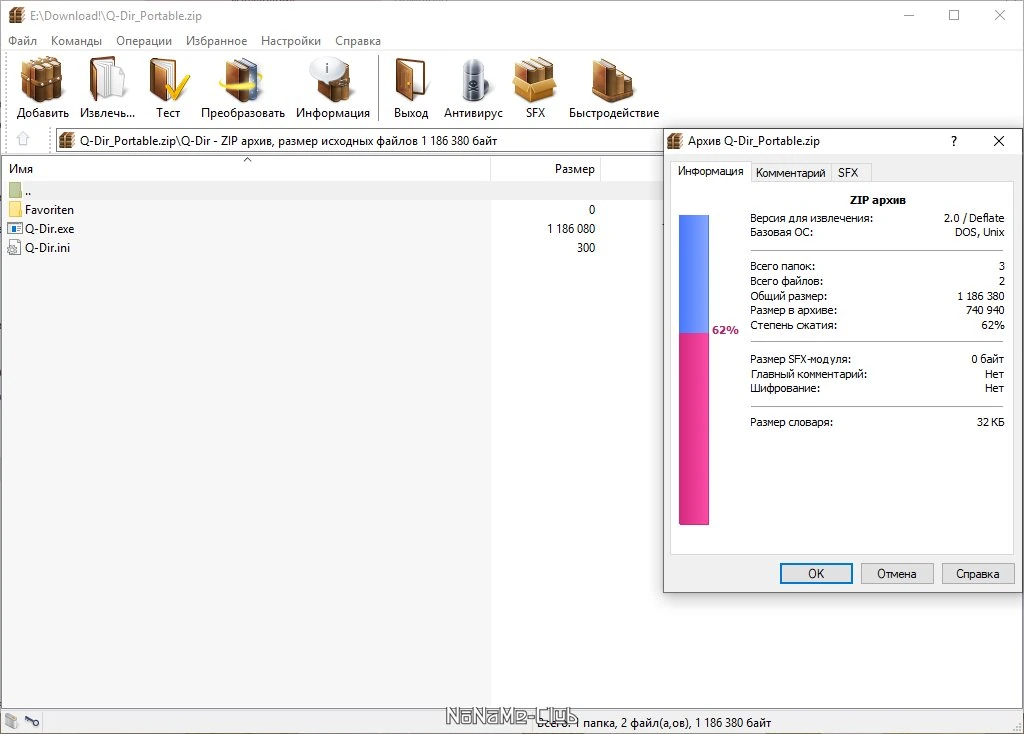Click the Добавить (Add) toolbar icon
1024x734 pixels.
(x=42, y=80)
